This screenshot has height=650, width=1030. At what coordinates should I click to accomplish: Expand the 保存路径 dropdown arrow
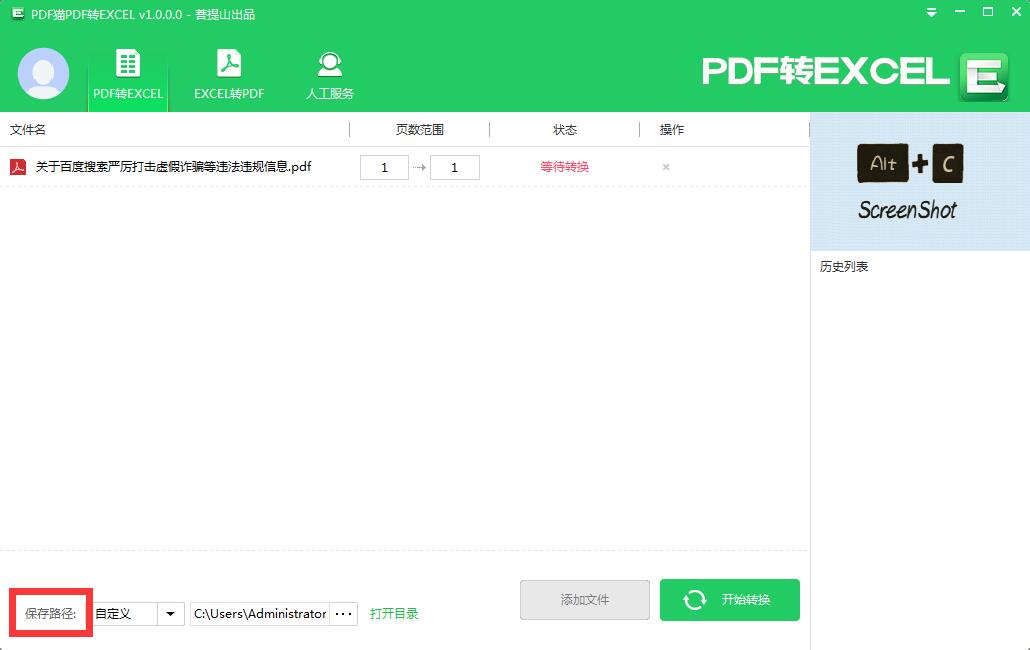point(171,613)
